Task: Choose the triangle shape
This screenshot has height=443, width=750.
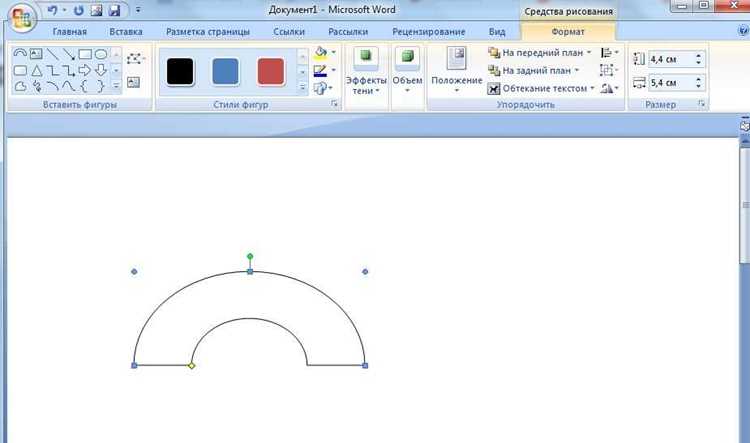Action: tap(36, 71)
